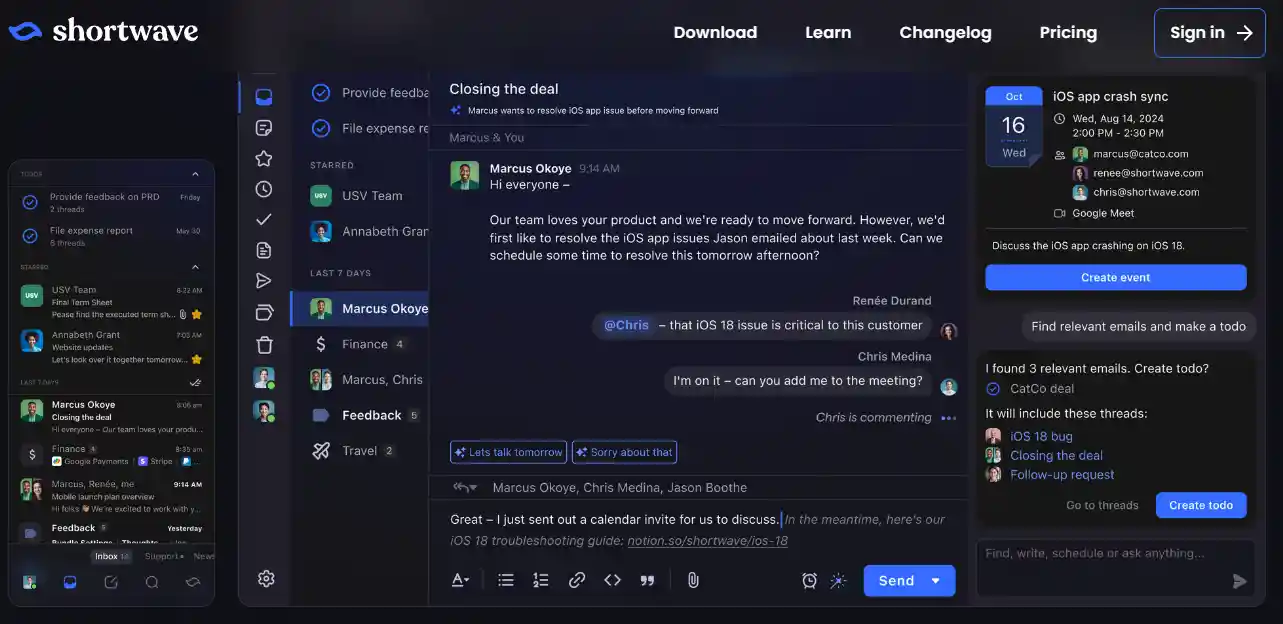This screenshot has height=624, width=1283.
Task: Open the Download page
Action: [715, 32]
